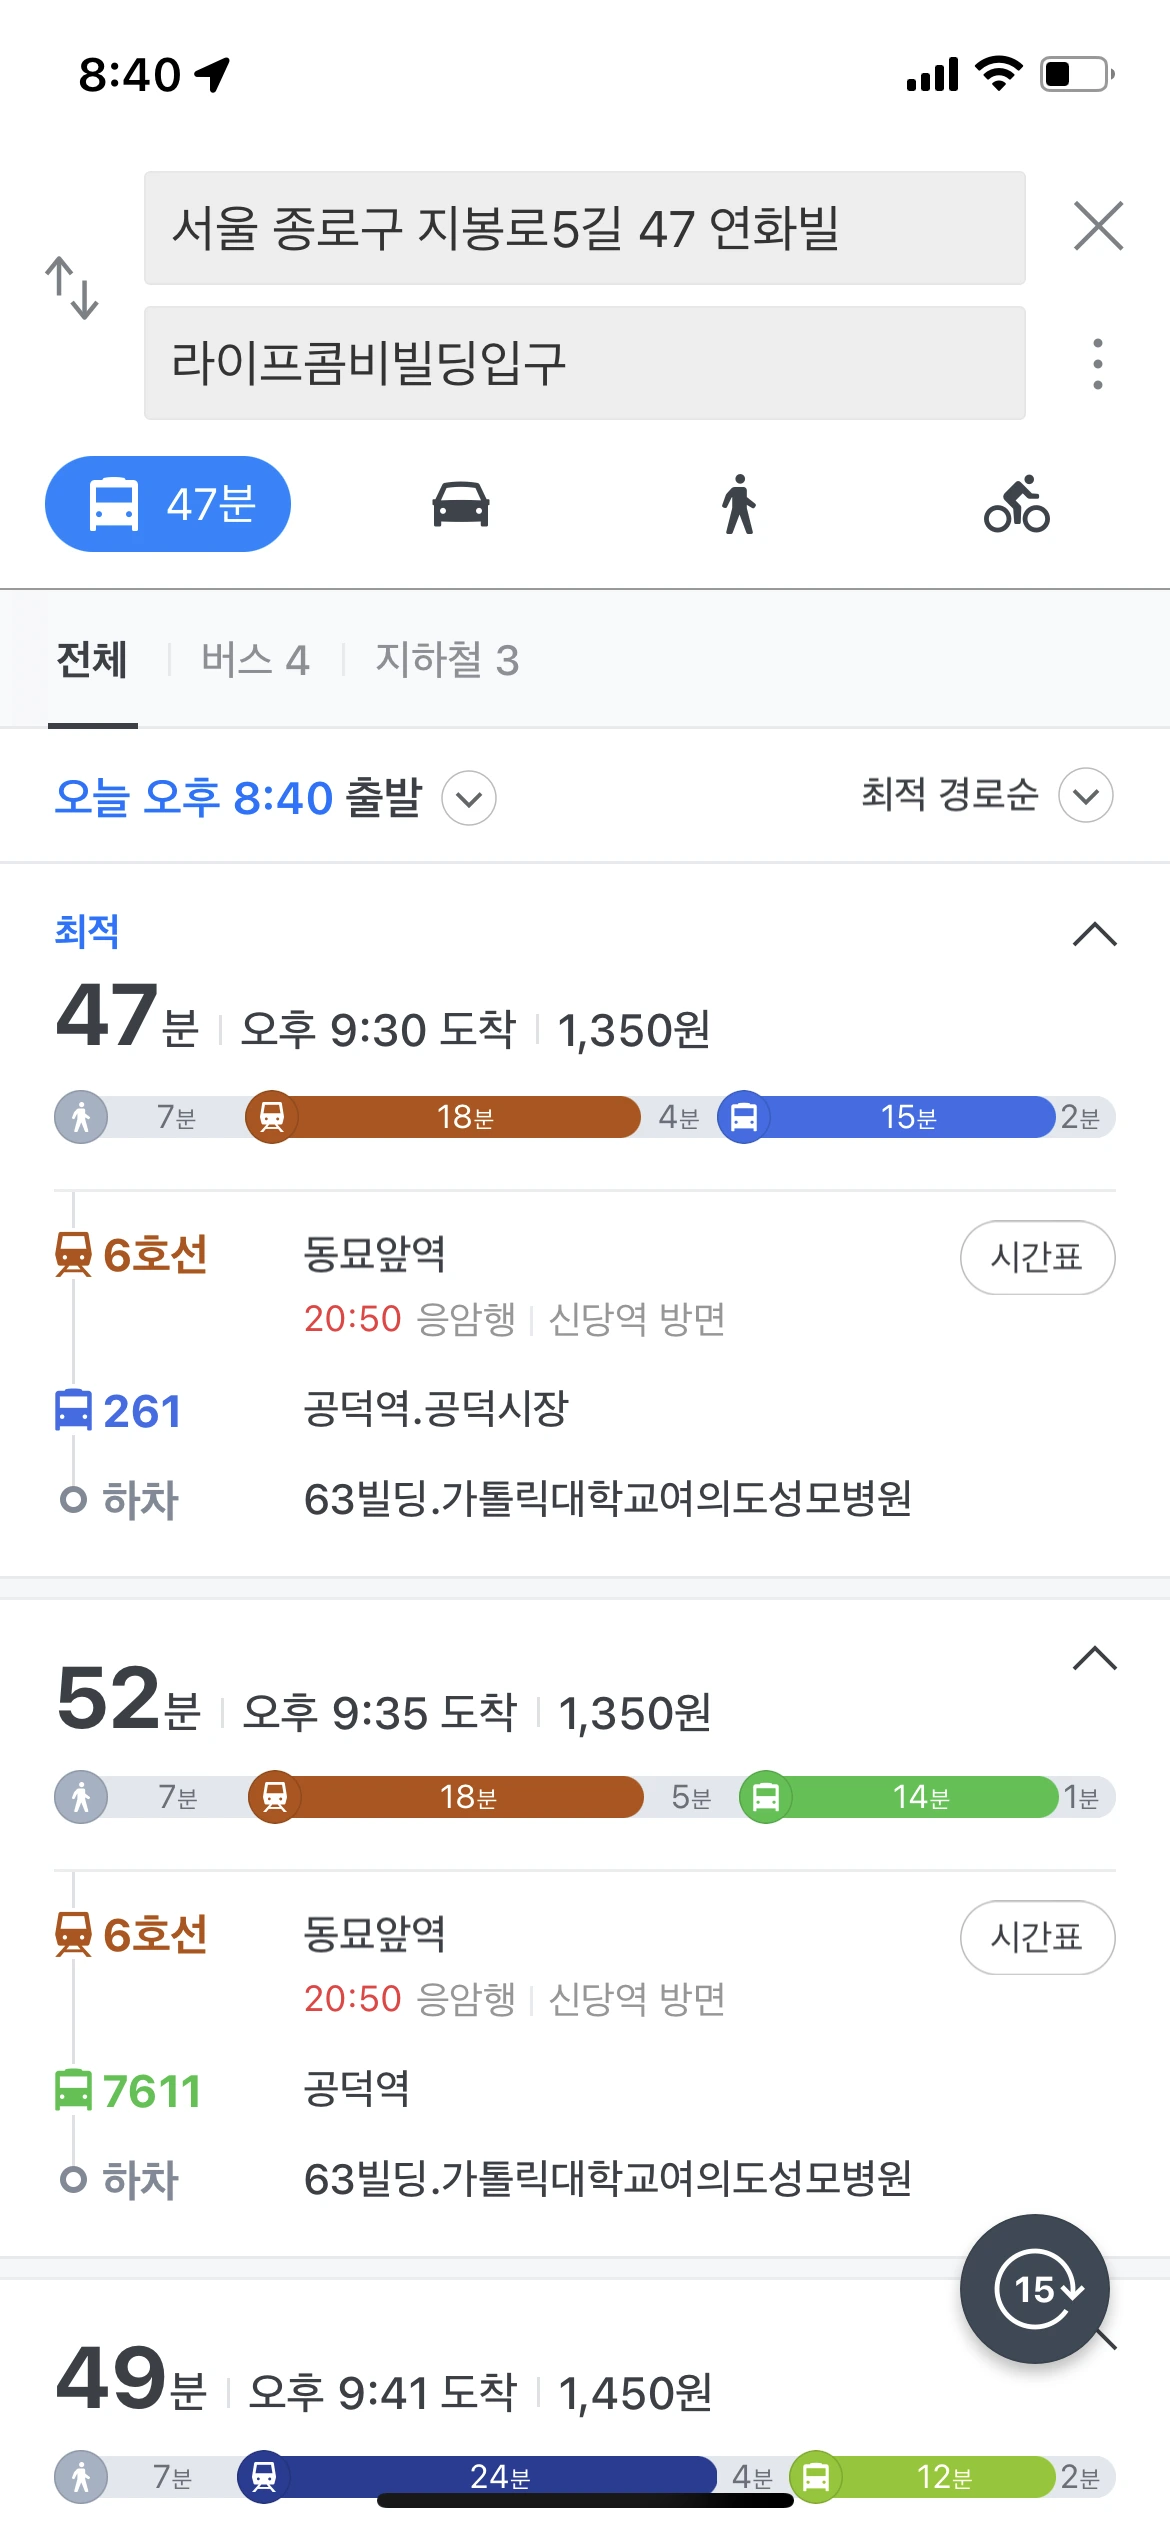The height and width of the screenshot is (2532, 1170).
Task: Swap origin and destination with arrows icon
Action: [72, 288]
